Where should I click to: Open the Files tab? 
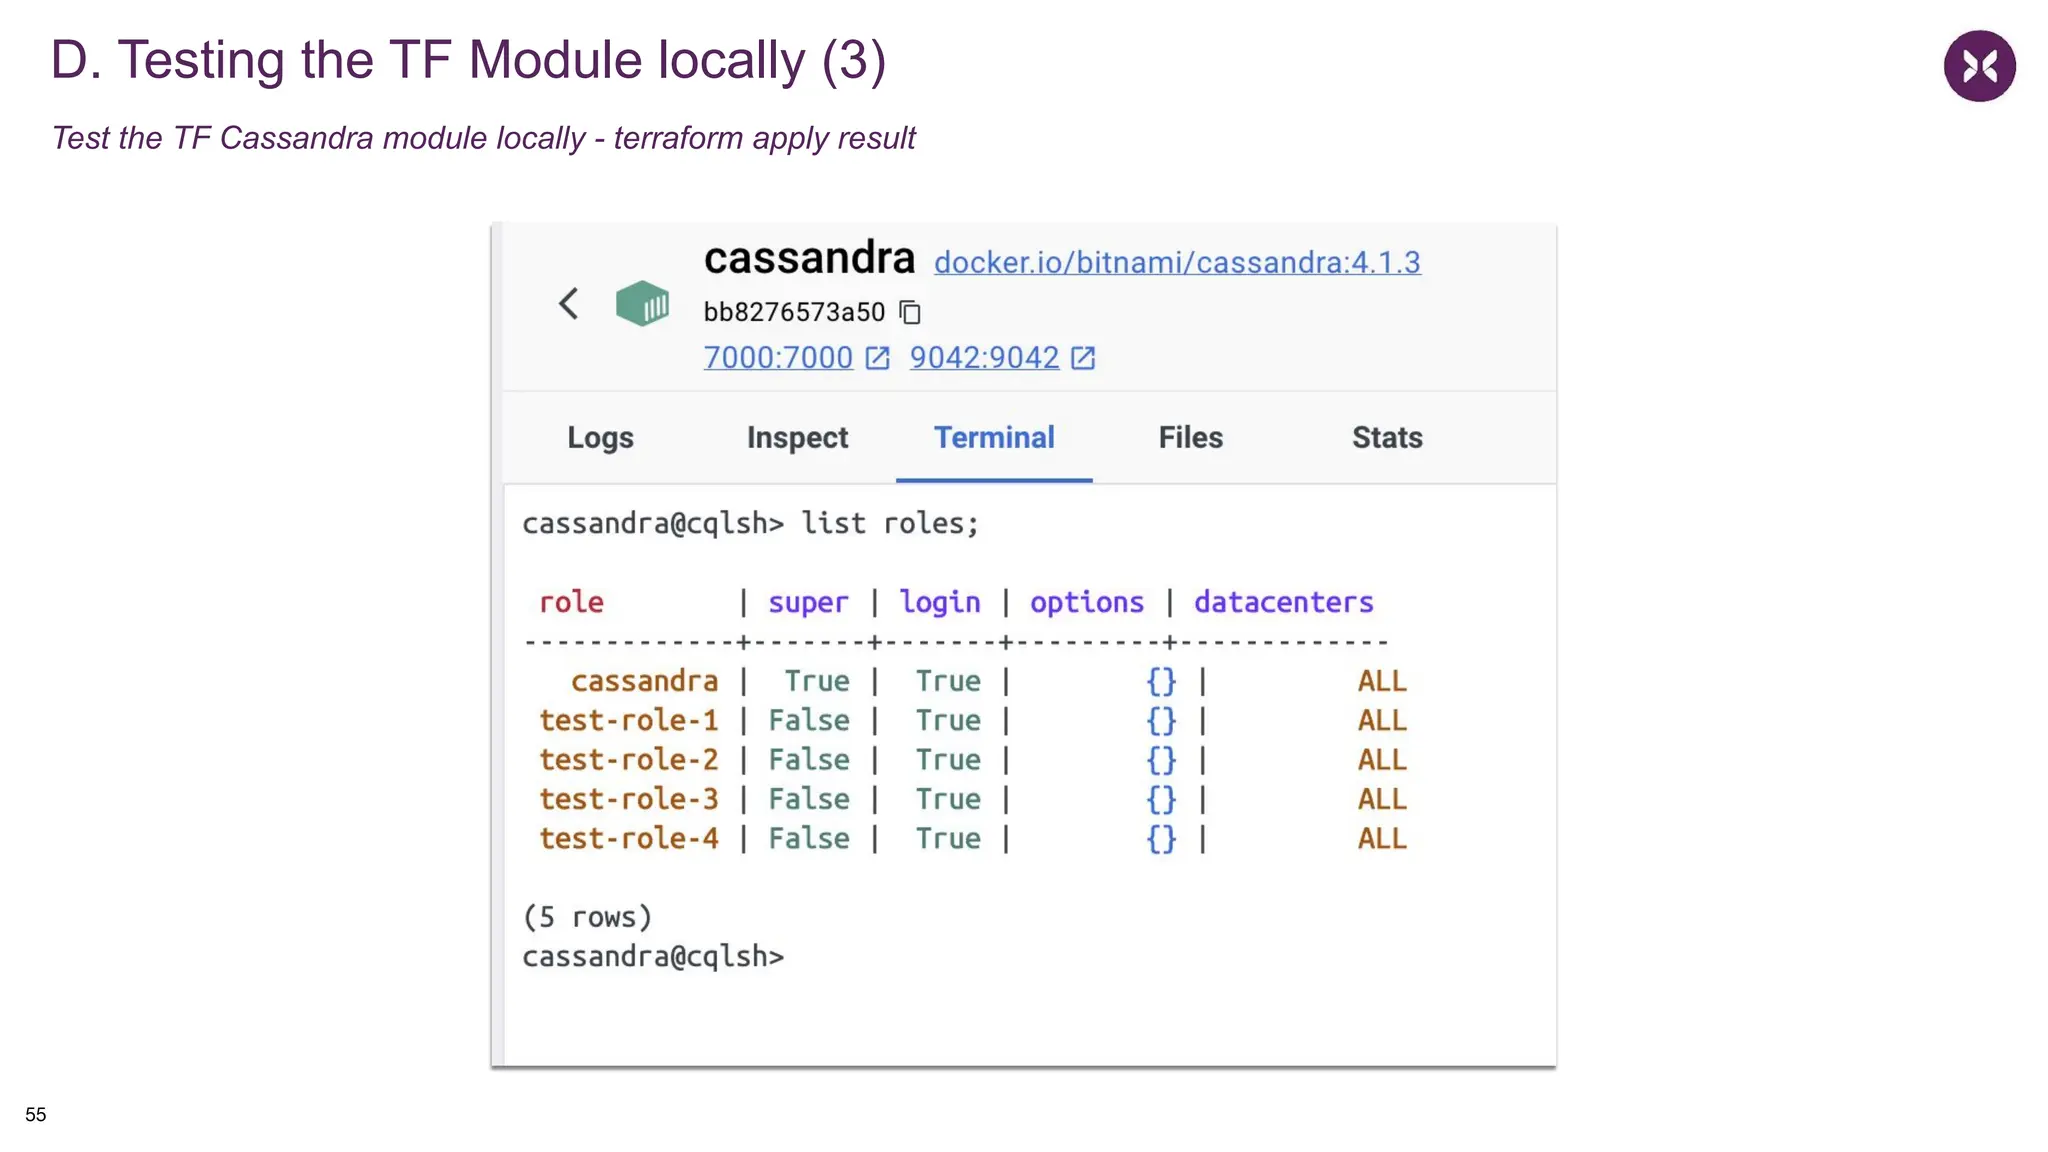pyautogui.click(x=1190, y=437)
